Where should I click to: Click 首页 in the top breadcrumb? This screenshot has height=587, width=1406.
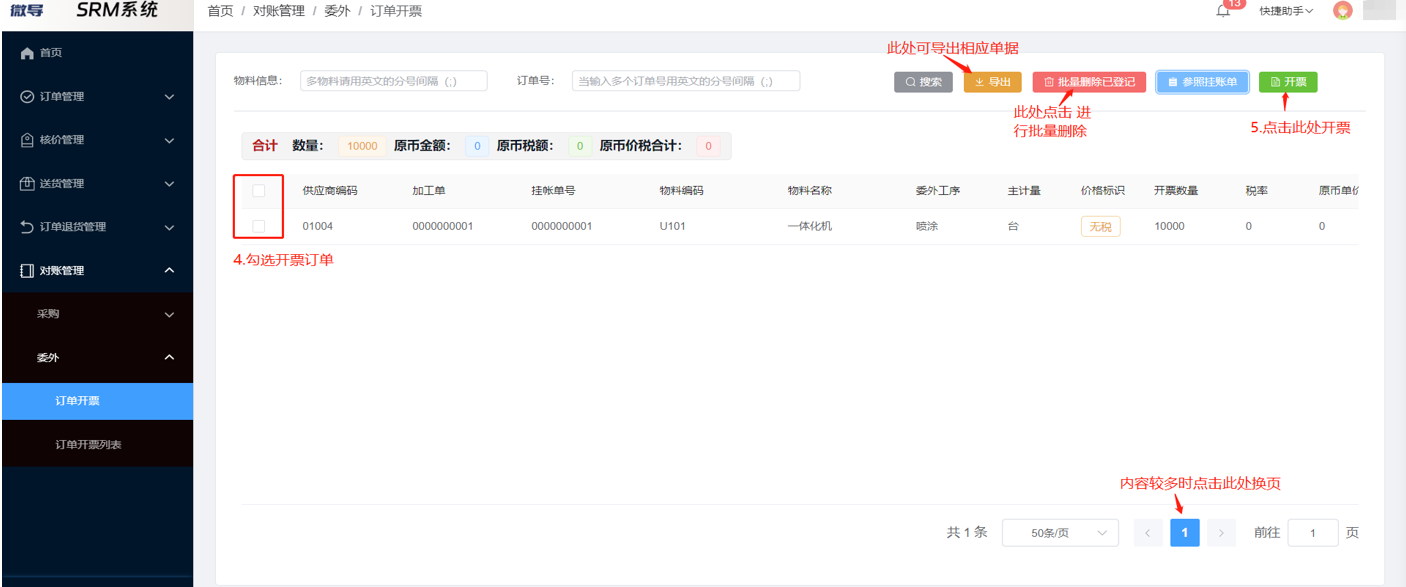[219, 10]
